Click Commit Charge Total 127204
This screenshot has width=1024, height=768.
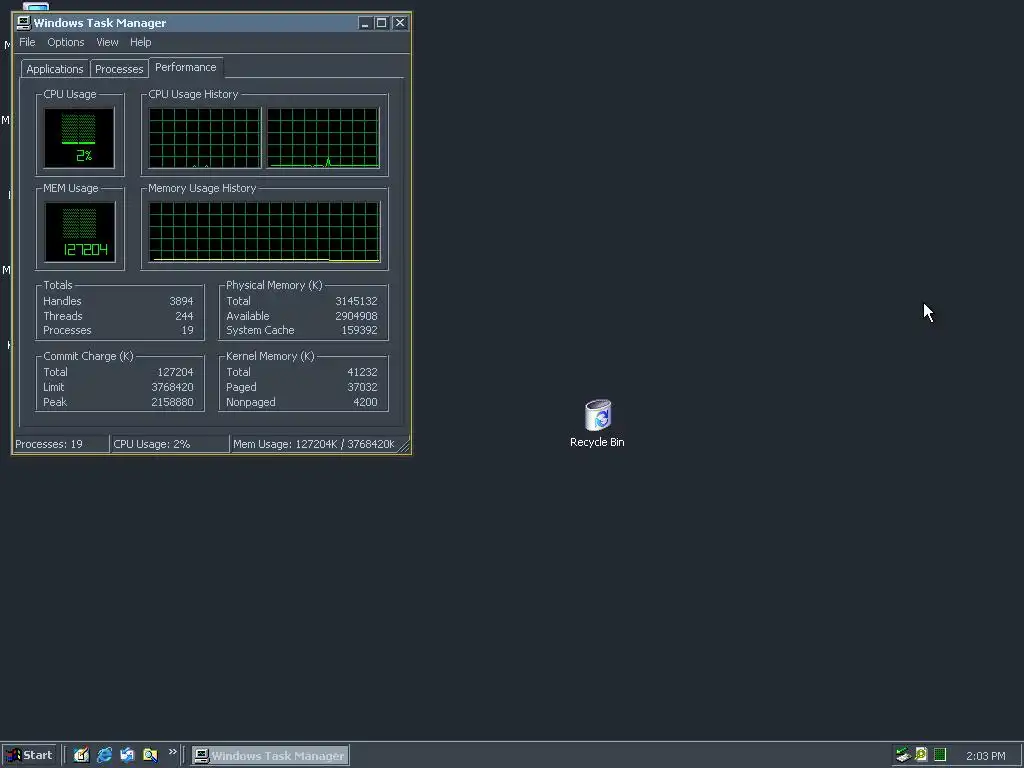175,372
